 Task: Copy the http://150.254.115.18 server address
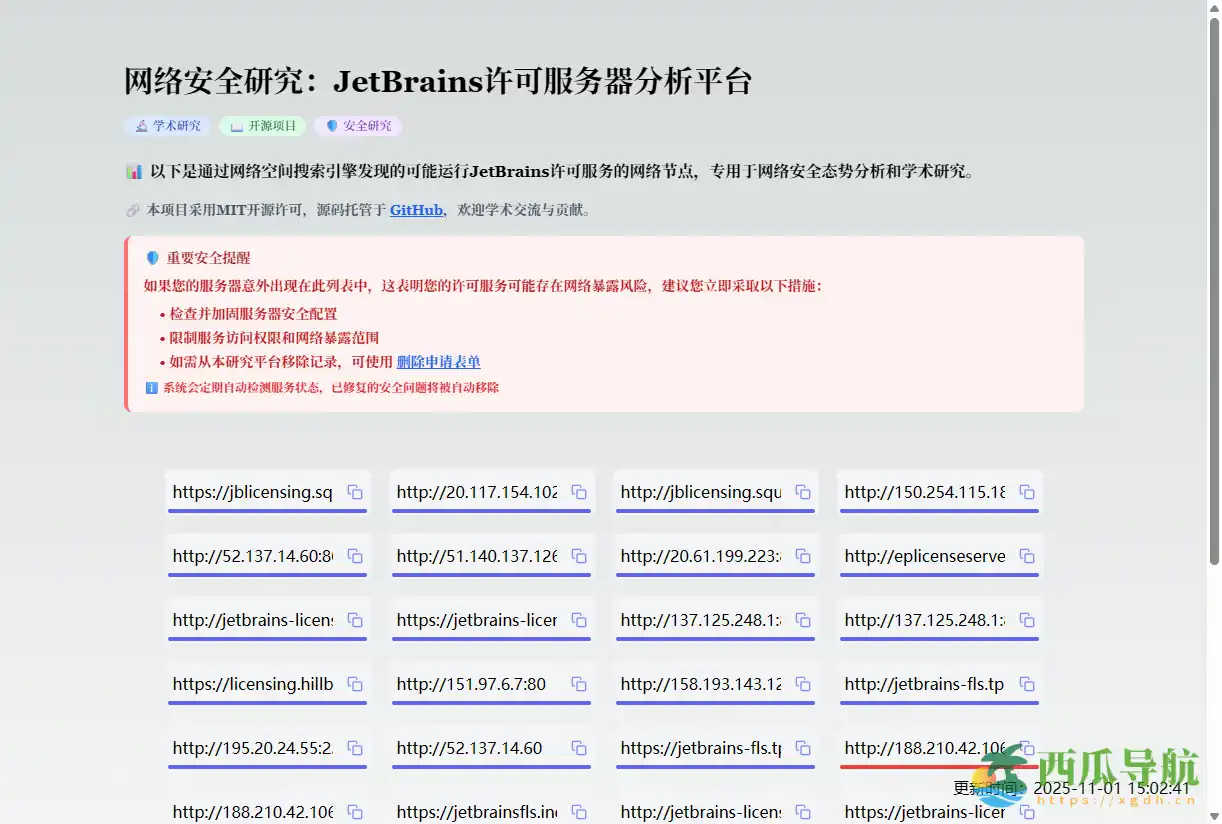point(1026,492)
